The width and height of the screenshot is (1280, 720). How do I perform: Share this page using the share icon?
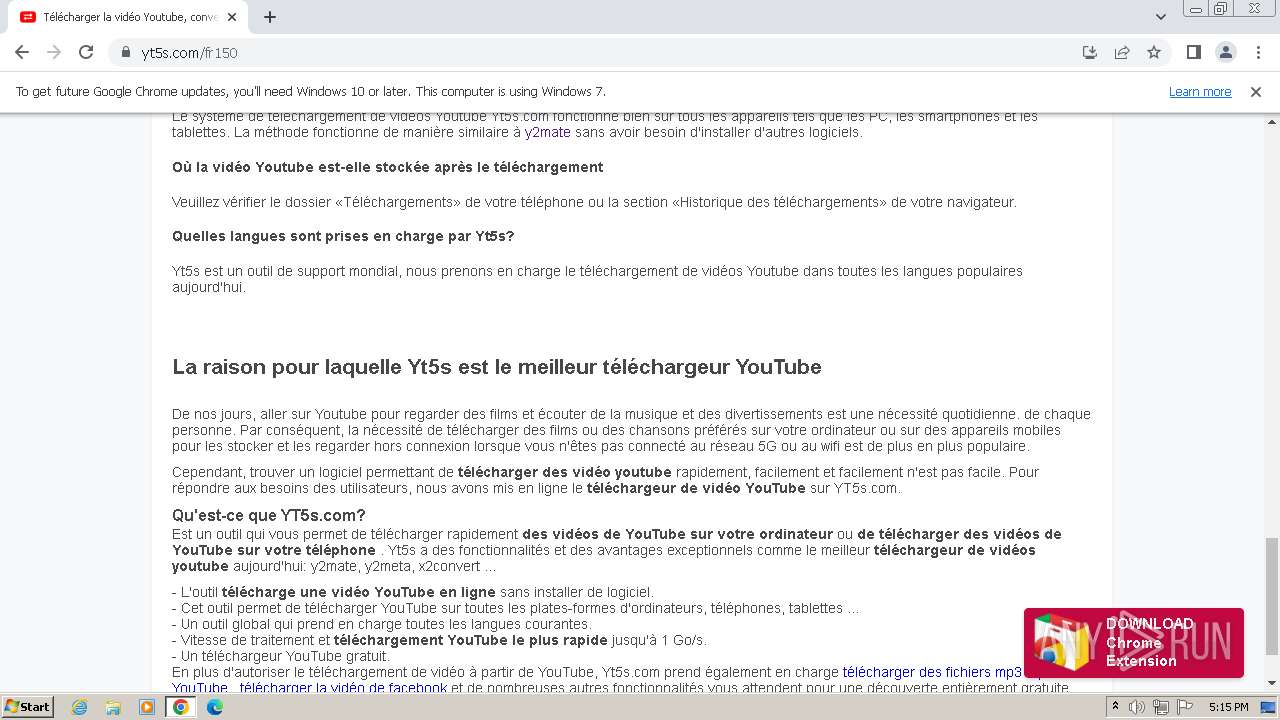[x=1122, y=52]
